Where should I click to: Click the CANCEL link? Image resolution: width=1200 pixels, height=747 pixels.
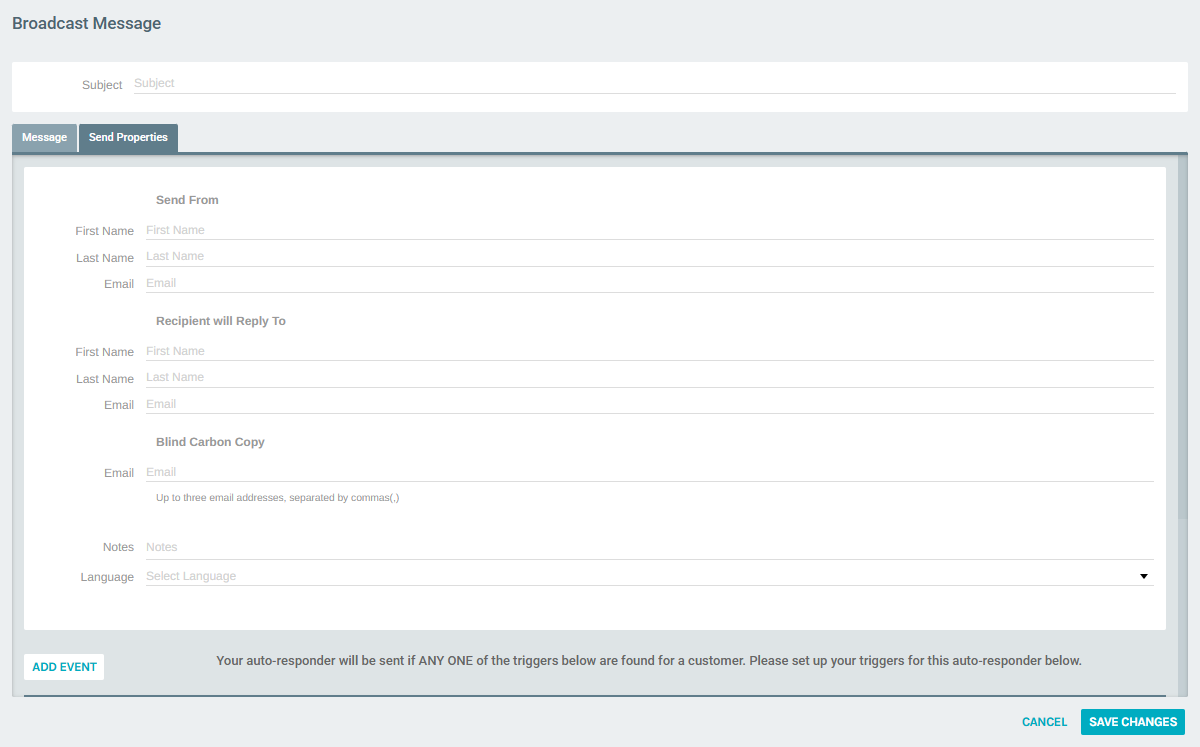(x=1044, y=721)
